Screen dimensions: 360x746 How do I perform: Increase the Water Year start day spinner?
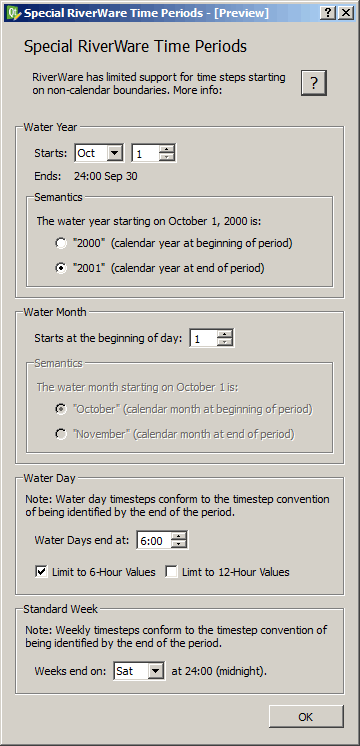point(167,149)
